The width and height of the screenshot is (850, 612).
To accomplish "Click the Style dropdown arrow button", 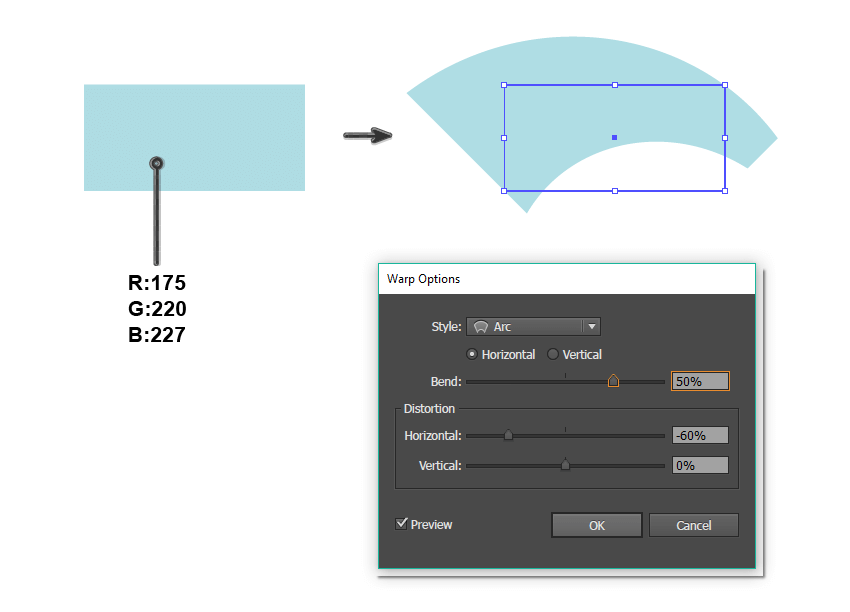I will point(592,327).
